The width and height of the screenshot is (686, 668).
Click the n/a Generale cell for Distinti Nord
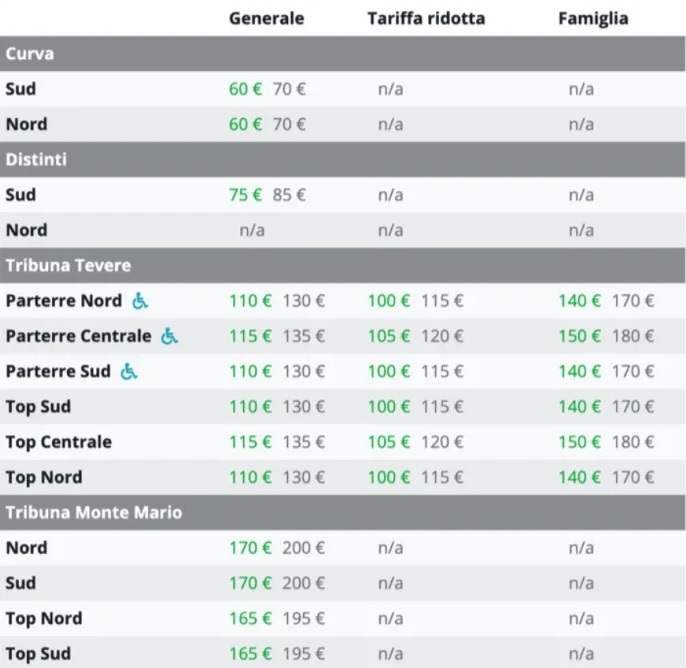click(252, 231)
